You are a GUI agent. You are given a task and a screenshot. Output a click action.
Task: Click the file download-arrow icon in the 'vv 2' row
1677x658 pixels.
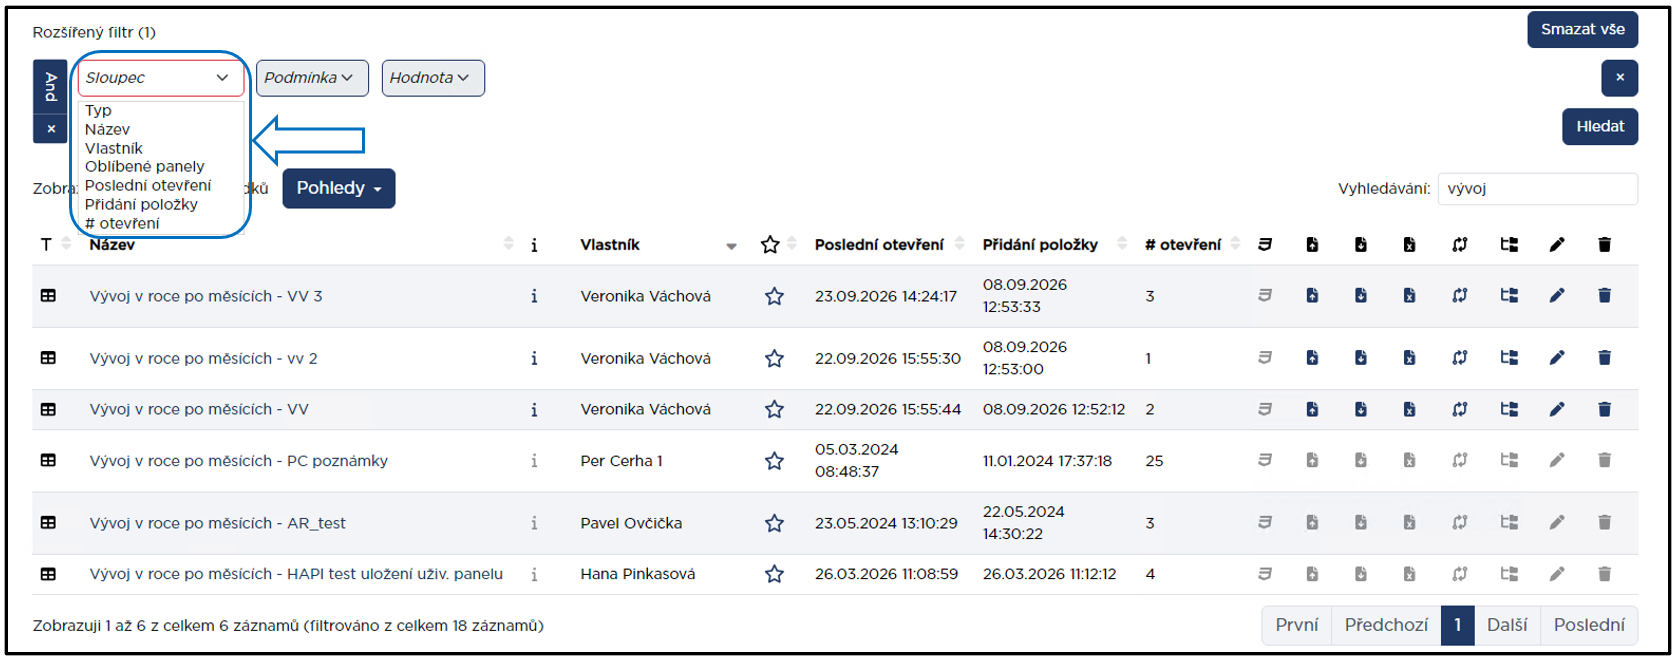point(1360,358)
